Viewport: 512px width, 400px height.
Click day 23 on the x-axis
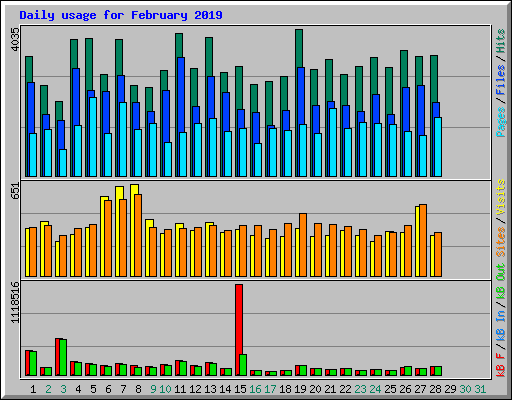click(x=360, y=389)
